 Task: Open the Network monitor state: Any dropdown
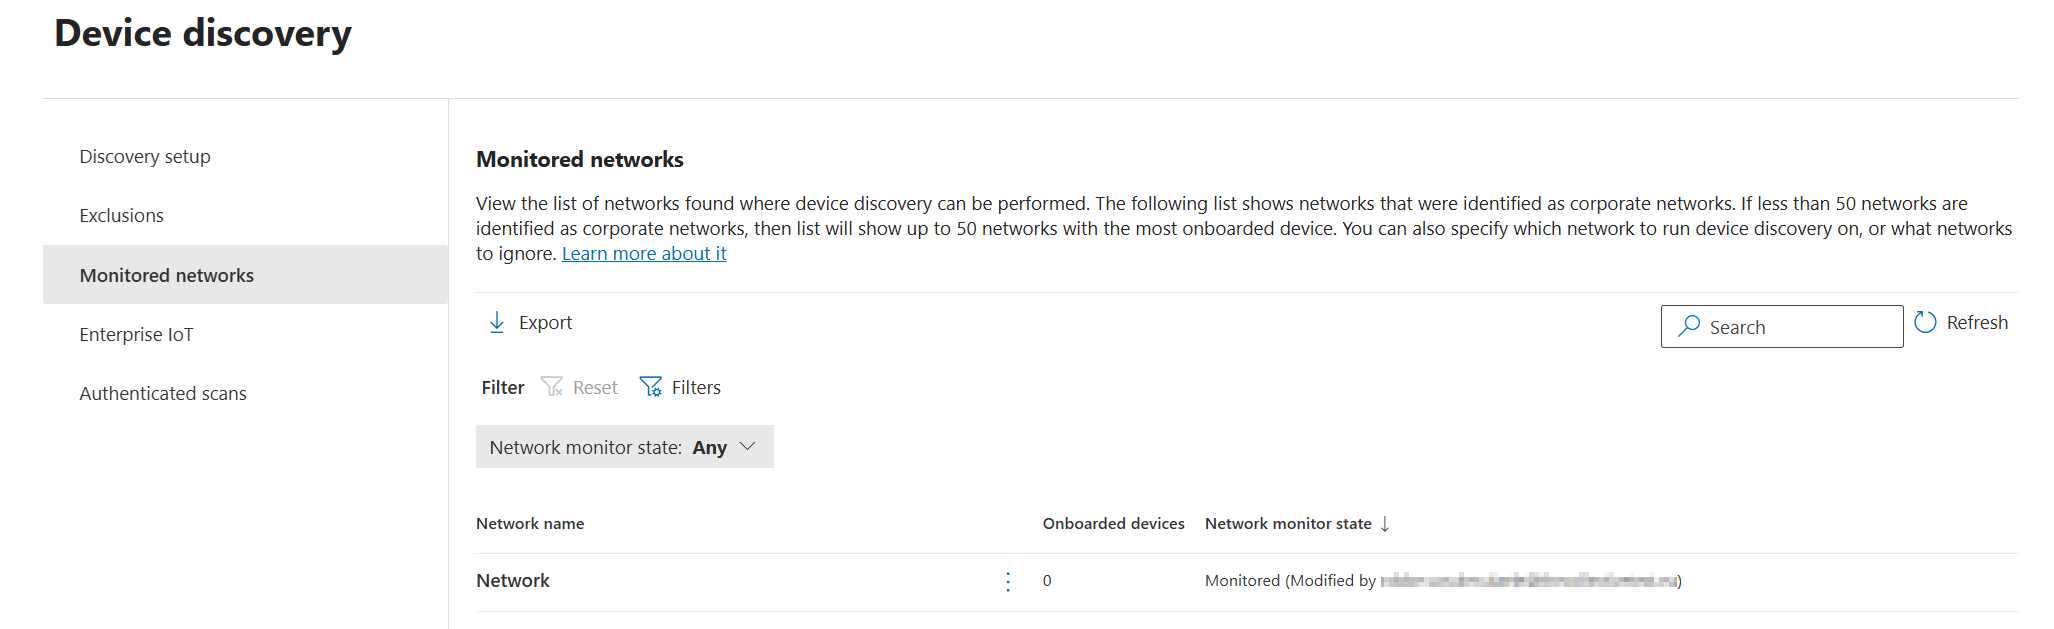608,447
